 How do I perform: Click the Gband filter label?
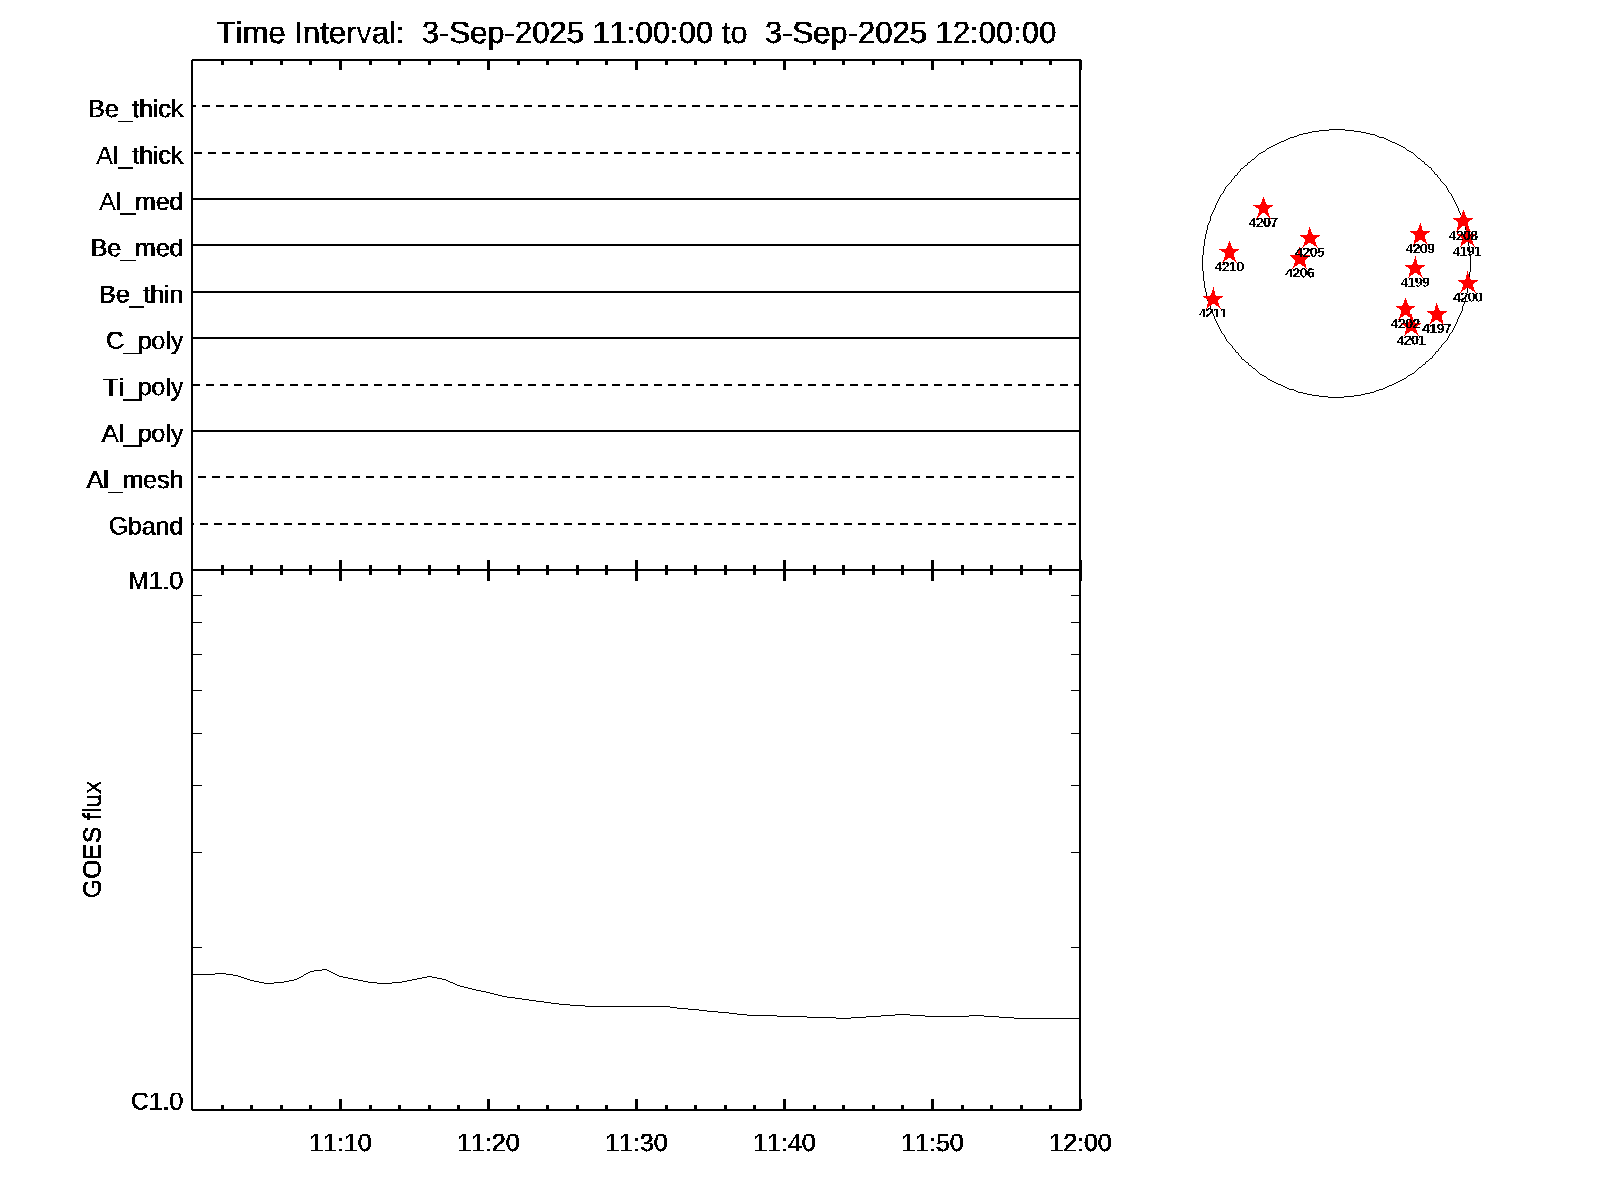pyautogui.click(x=146, y=526)
